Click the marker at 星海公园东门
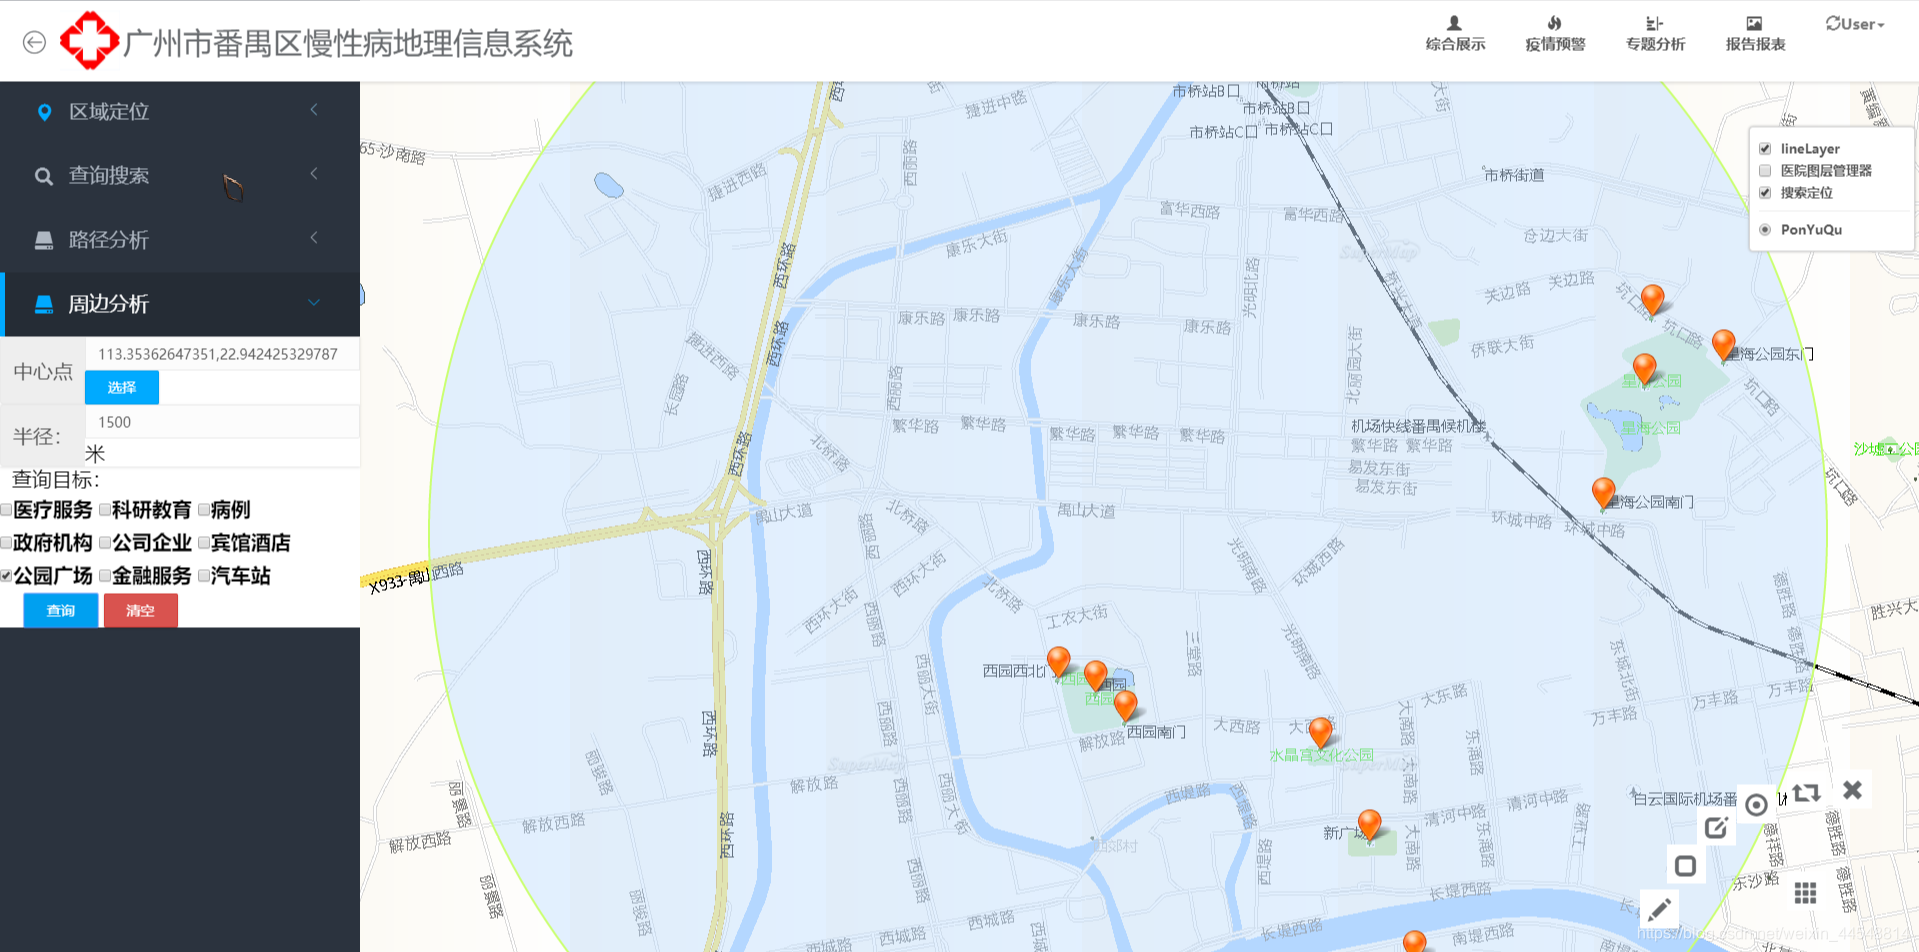Screen dimensions: 1919x952 [x=1723, y=346]
